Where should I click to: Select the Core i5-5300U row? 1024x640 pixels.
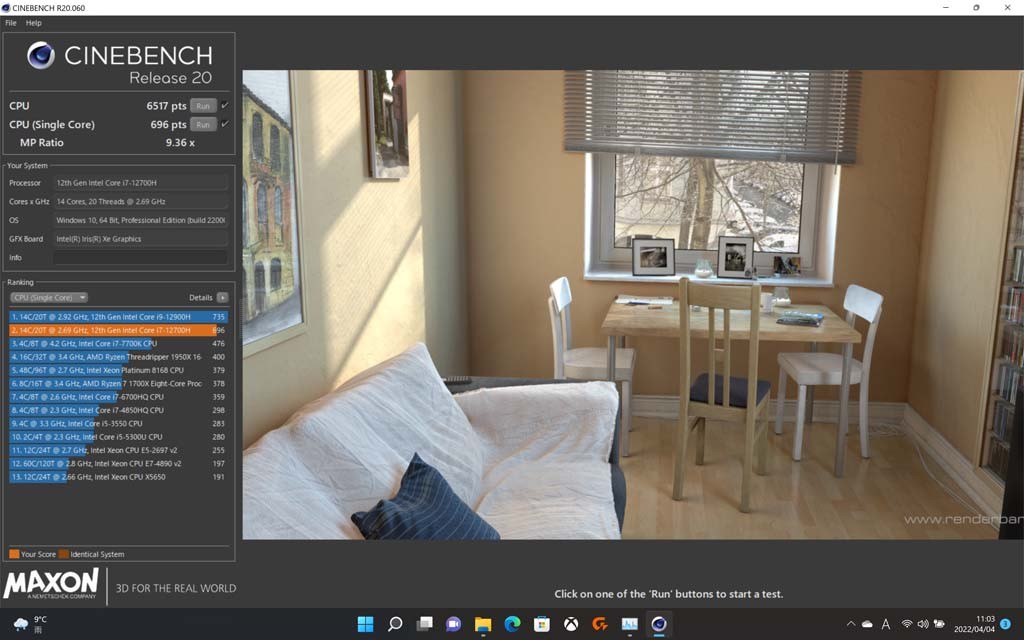pos(118,437)
